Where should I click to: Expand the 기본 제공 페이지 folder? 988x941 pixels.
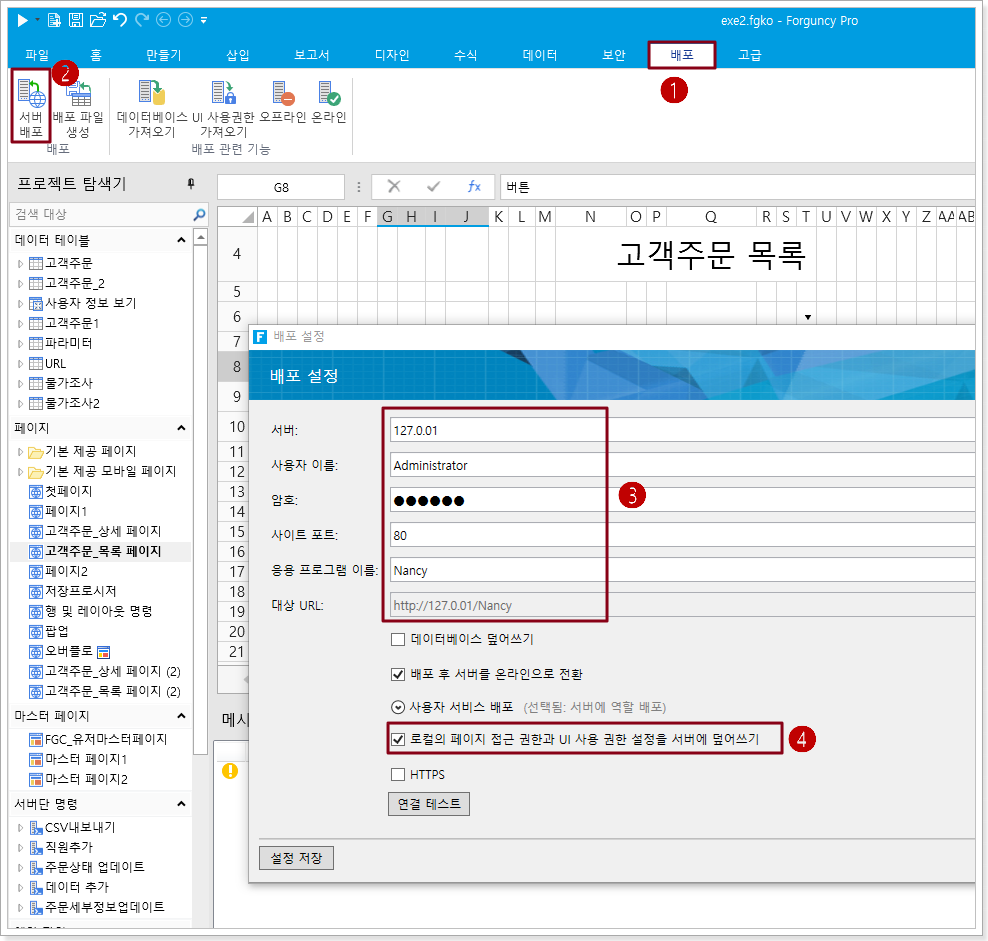click(20, 452)
